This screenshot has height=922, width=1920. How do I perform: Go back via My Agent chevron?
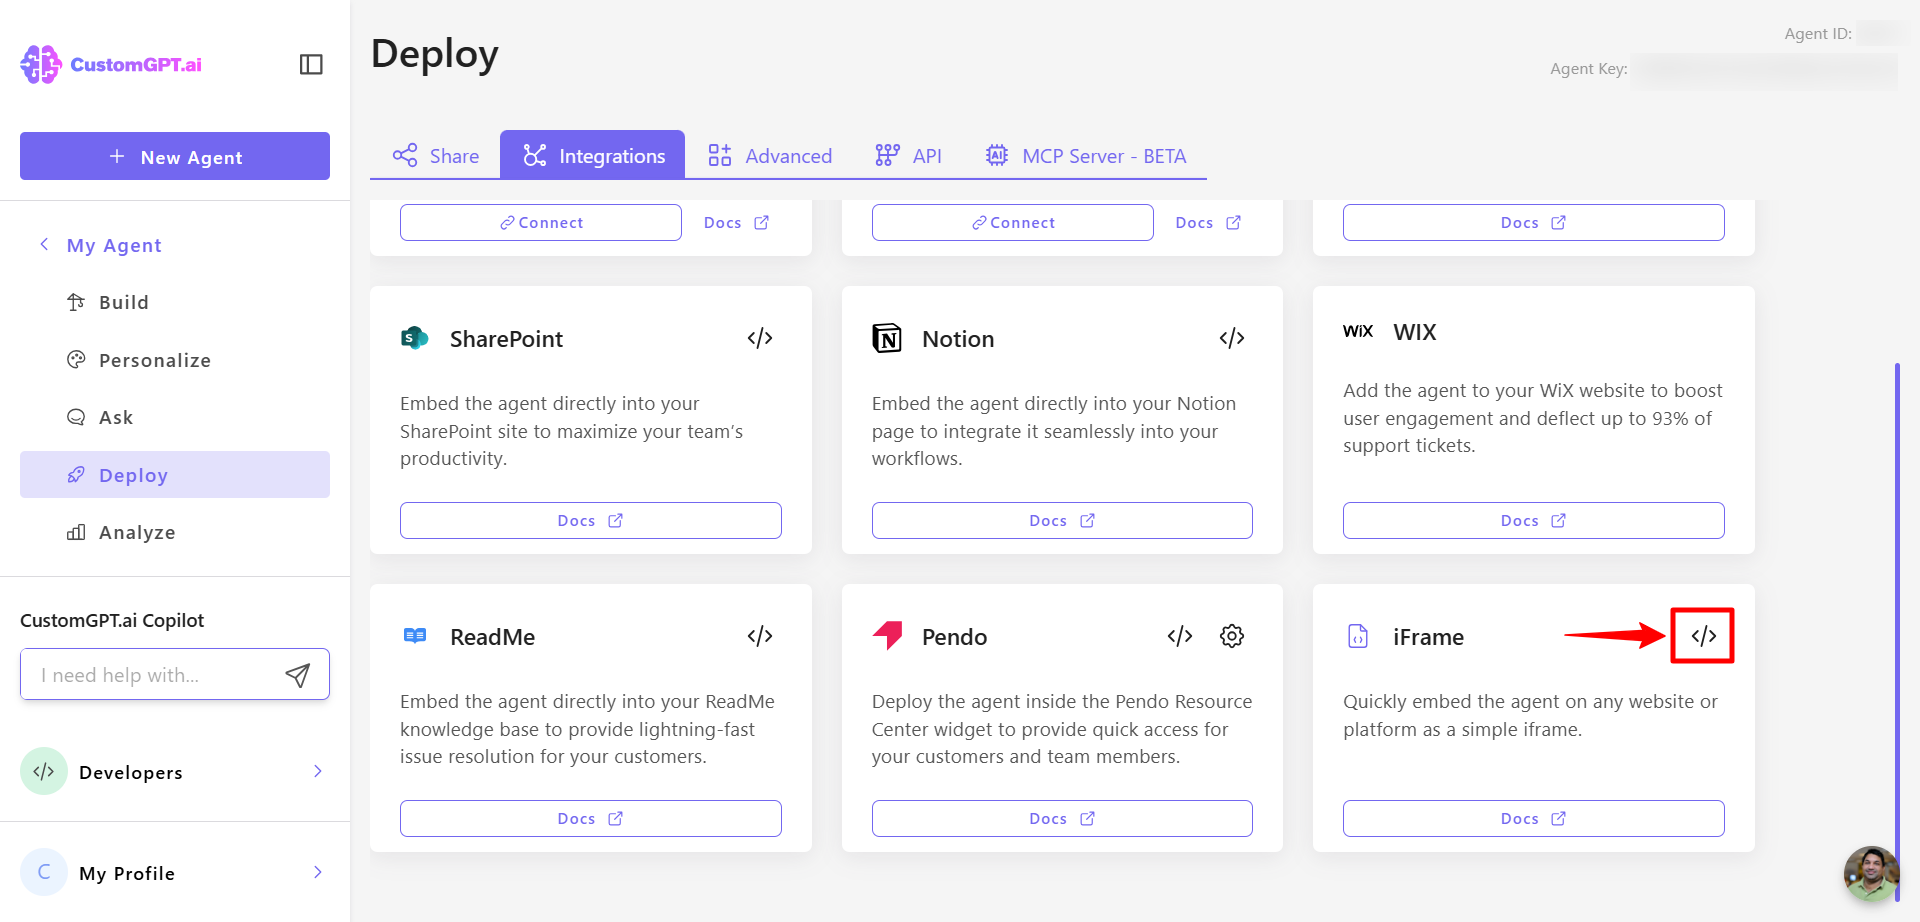(44, 244)
